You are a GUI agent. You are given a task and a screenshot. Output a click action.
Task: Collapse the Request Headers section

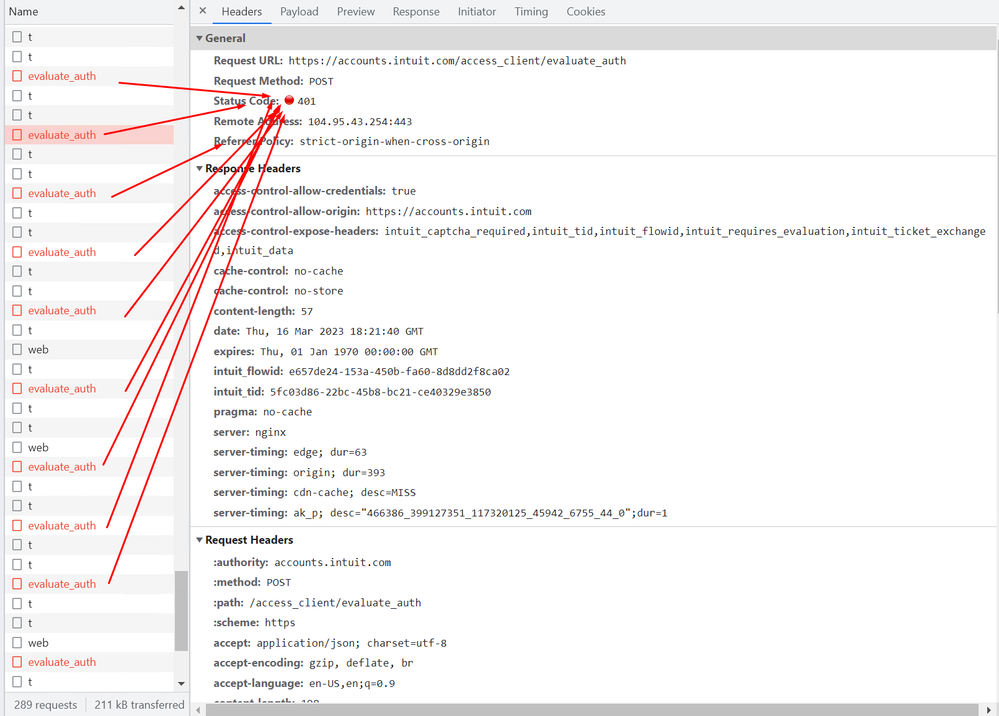(x=199, y=540)
